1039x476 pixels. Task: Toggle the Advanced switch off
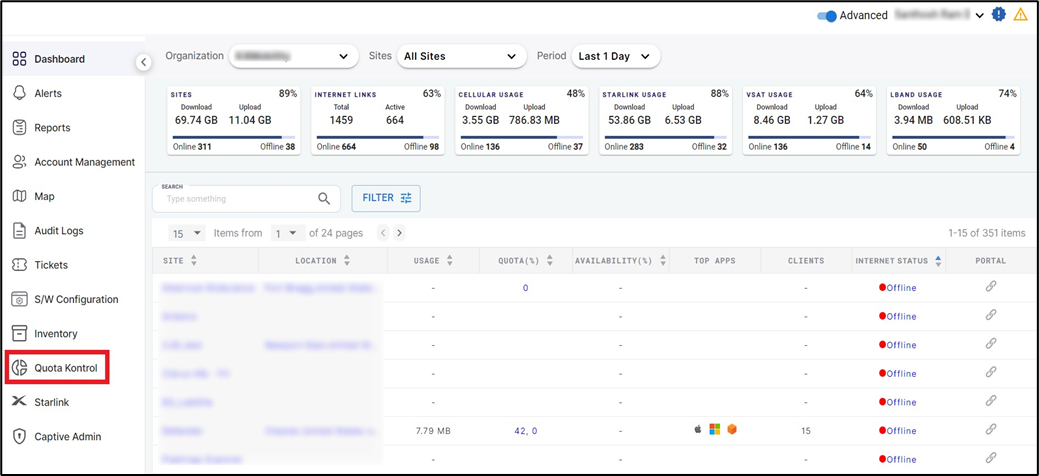click(826, 16)
